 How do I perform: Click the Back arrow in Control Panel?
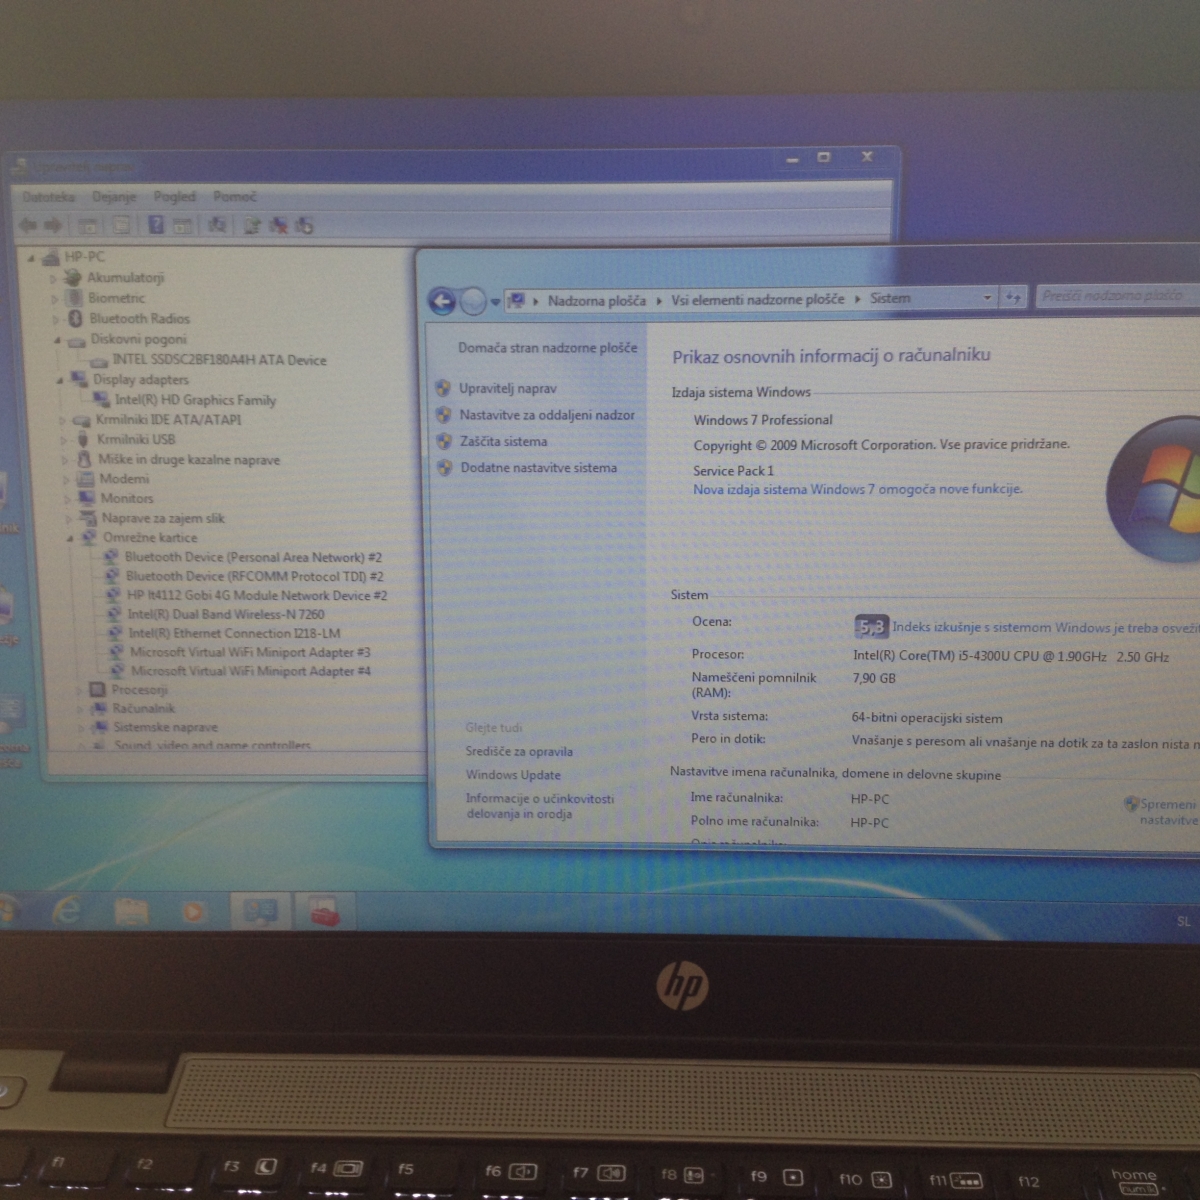(442, 301)
